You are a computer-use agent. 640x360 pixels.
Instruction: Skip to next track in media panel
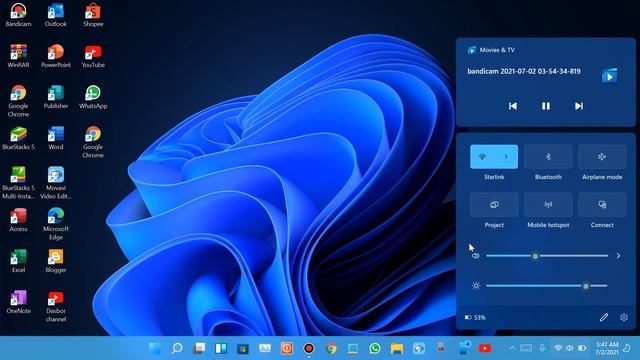pos(579,106)
